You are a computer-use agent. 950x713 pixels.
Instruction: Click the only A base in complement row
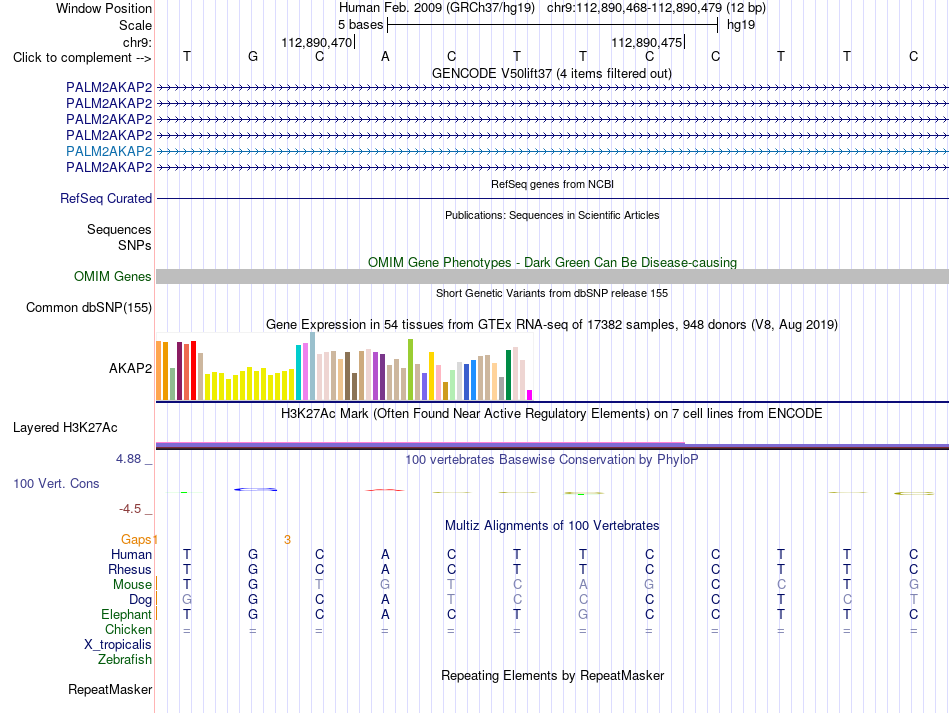tap(385, 57)
